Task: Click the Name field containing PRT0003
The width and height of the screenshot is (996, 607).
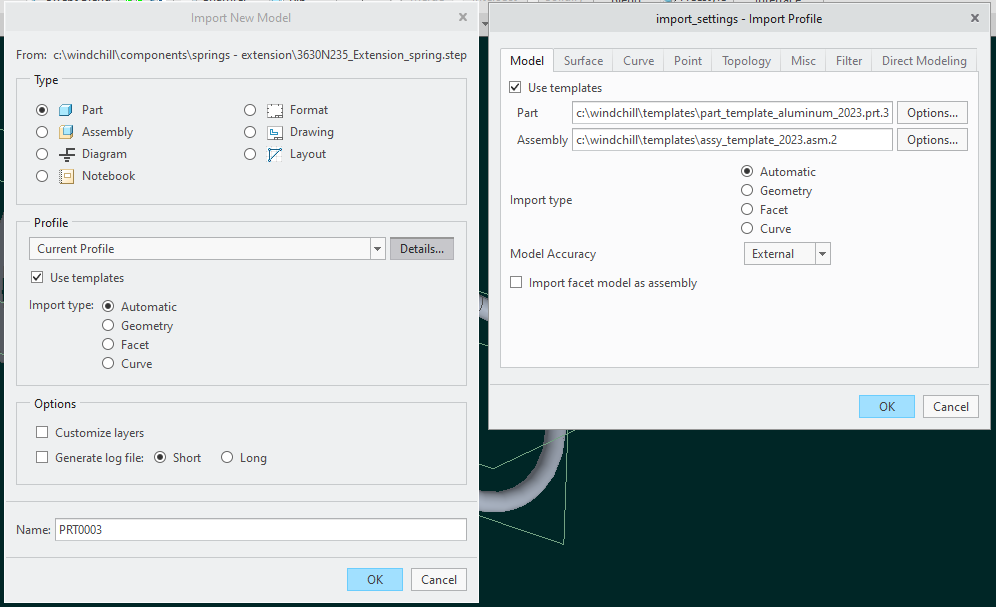Action: pyautogui.click(x=260, y=529)
